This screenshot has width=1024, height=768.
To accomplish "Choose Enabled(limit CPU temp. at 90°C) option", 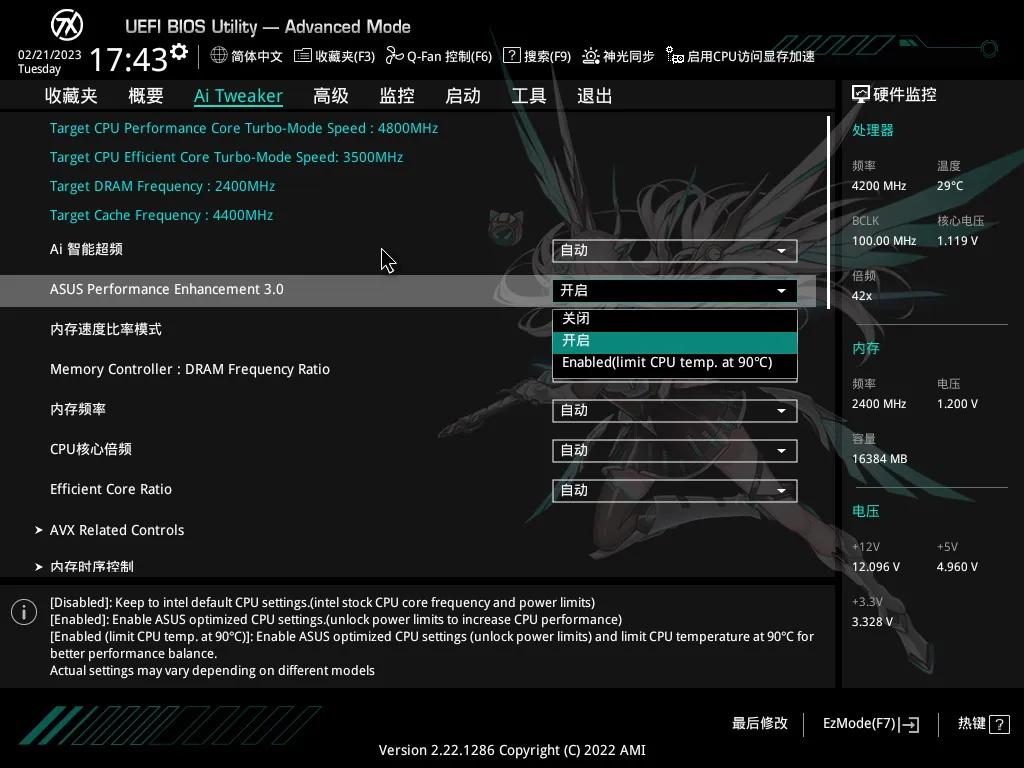I will 675,364.
